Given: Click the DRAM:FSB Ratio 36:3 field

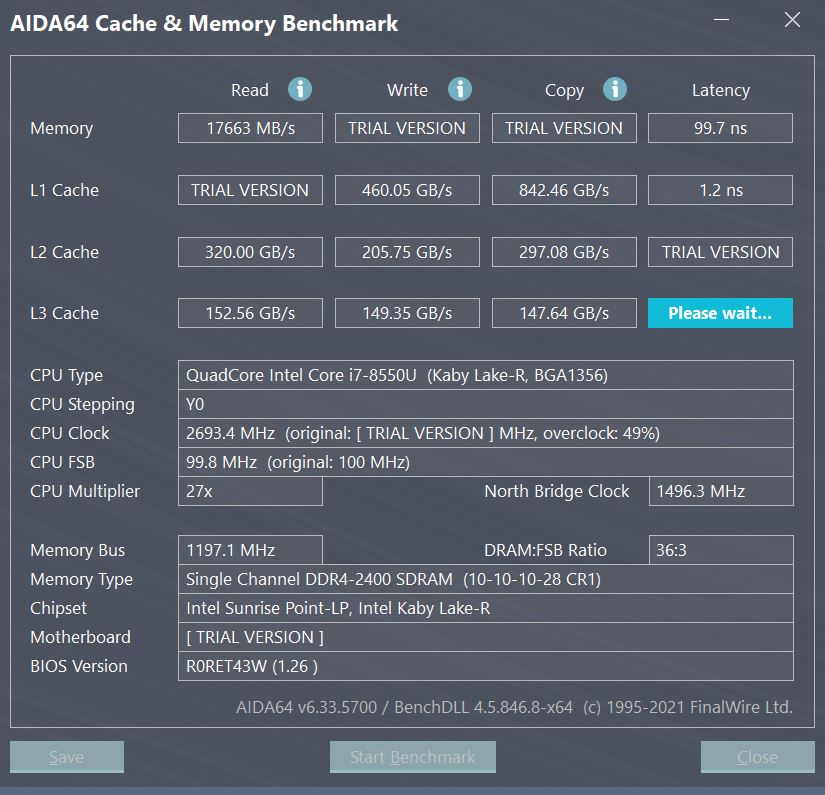Looking at the screenshot, I should tap(721, 550).
